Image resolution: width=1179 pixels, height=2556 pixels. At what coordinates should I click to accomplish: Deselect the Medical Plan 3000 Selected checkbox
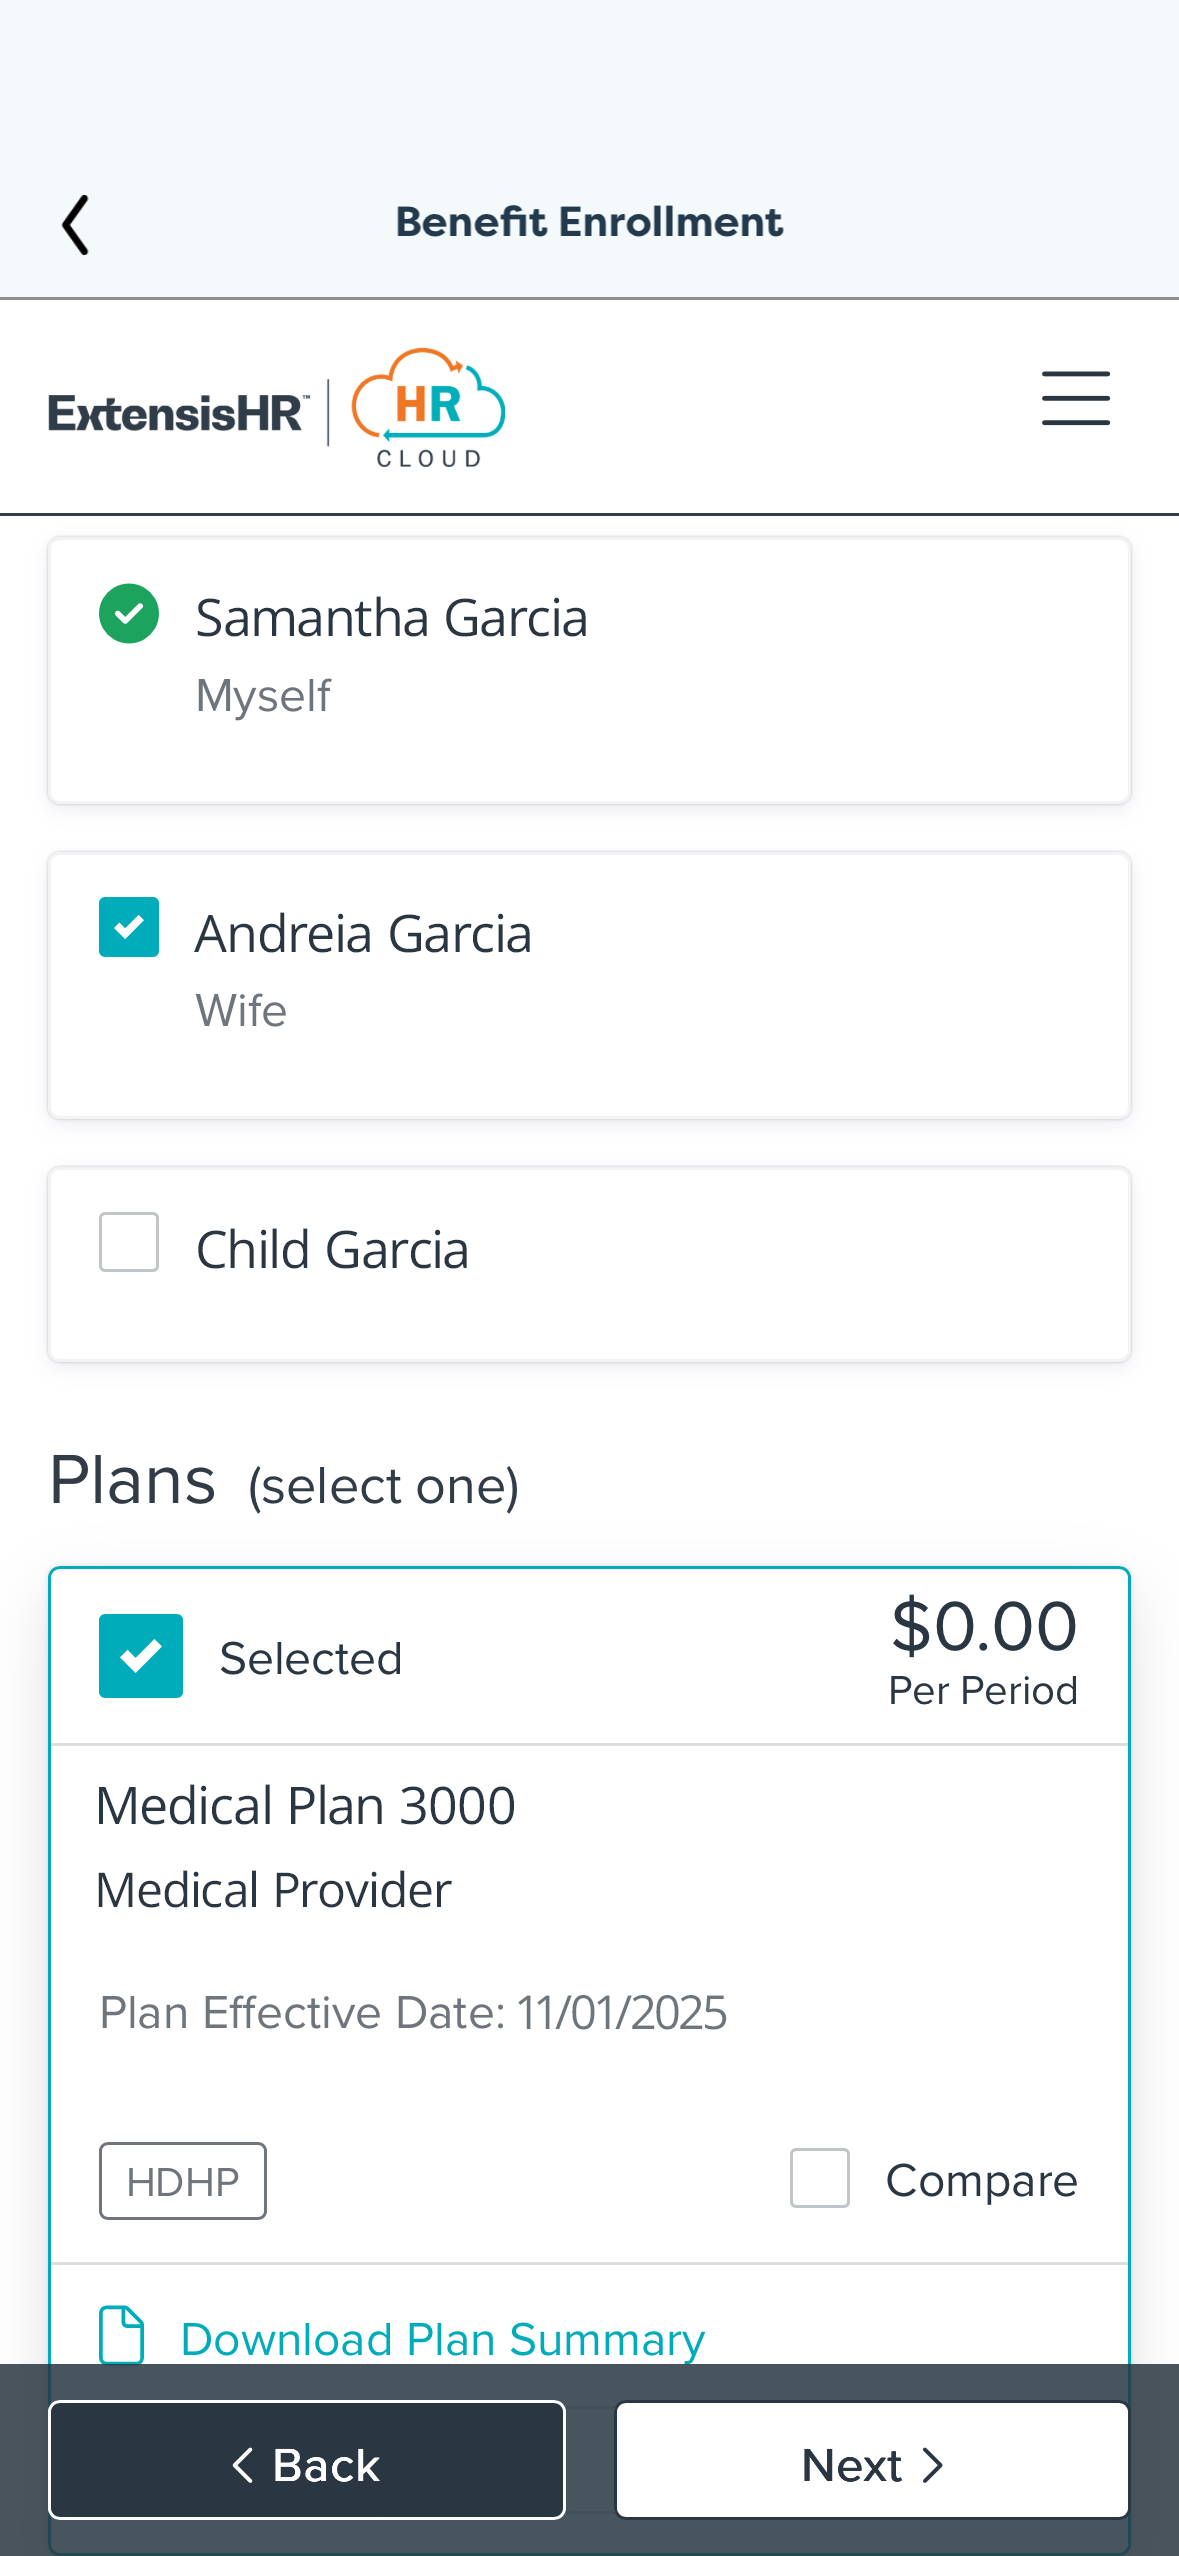click(141, 1656)
